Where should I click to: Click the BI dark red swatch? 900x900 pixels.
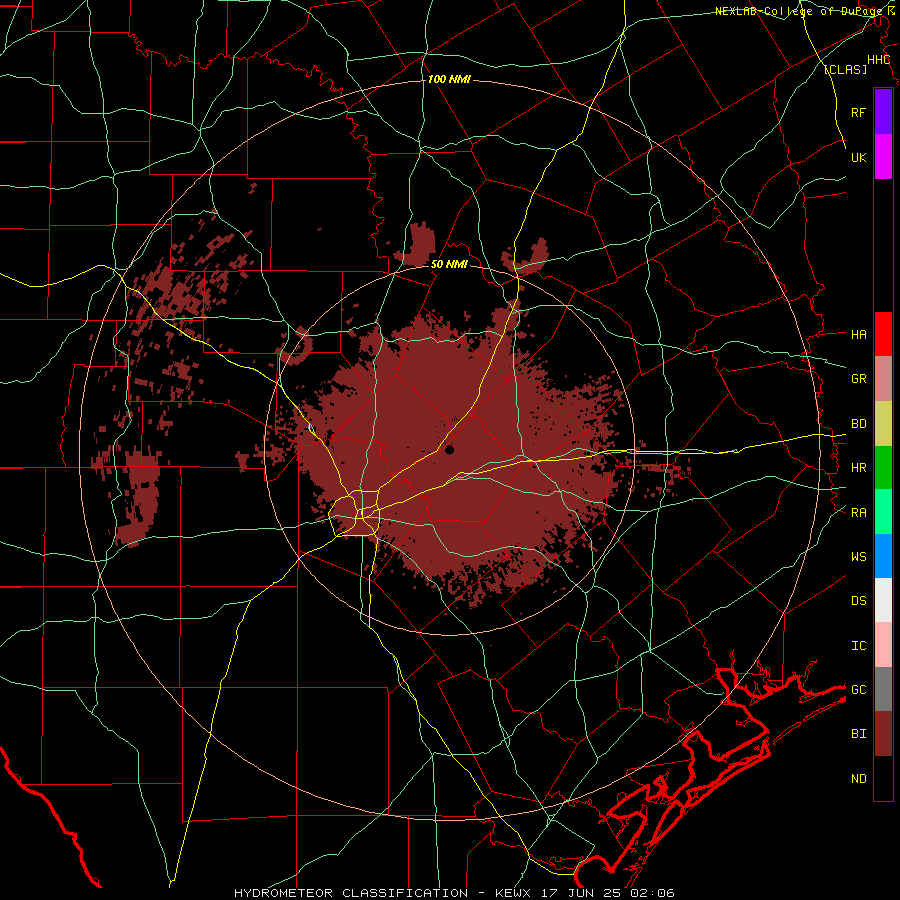click(x=883, y=734)
